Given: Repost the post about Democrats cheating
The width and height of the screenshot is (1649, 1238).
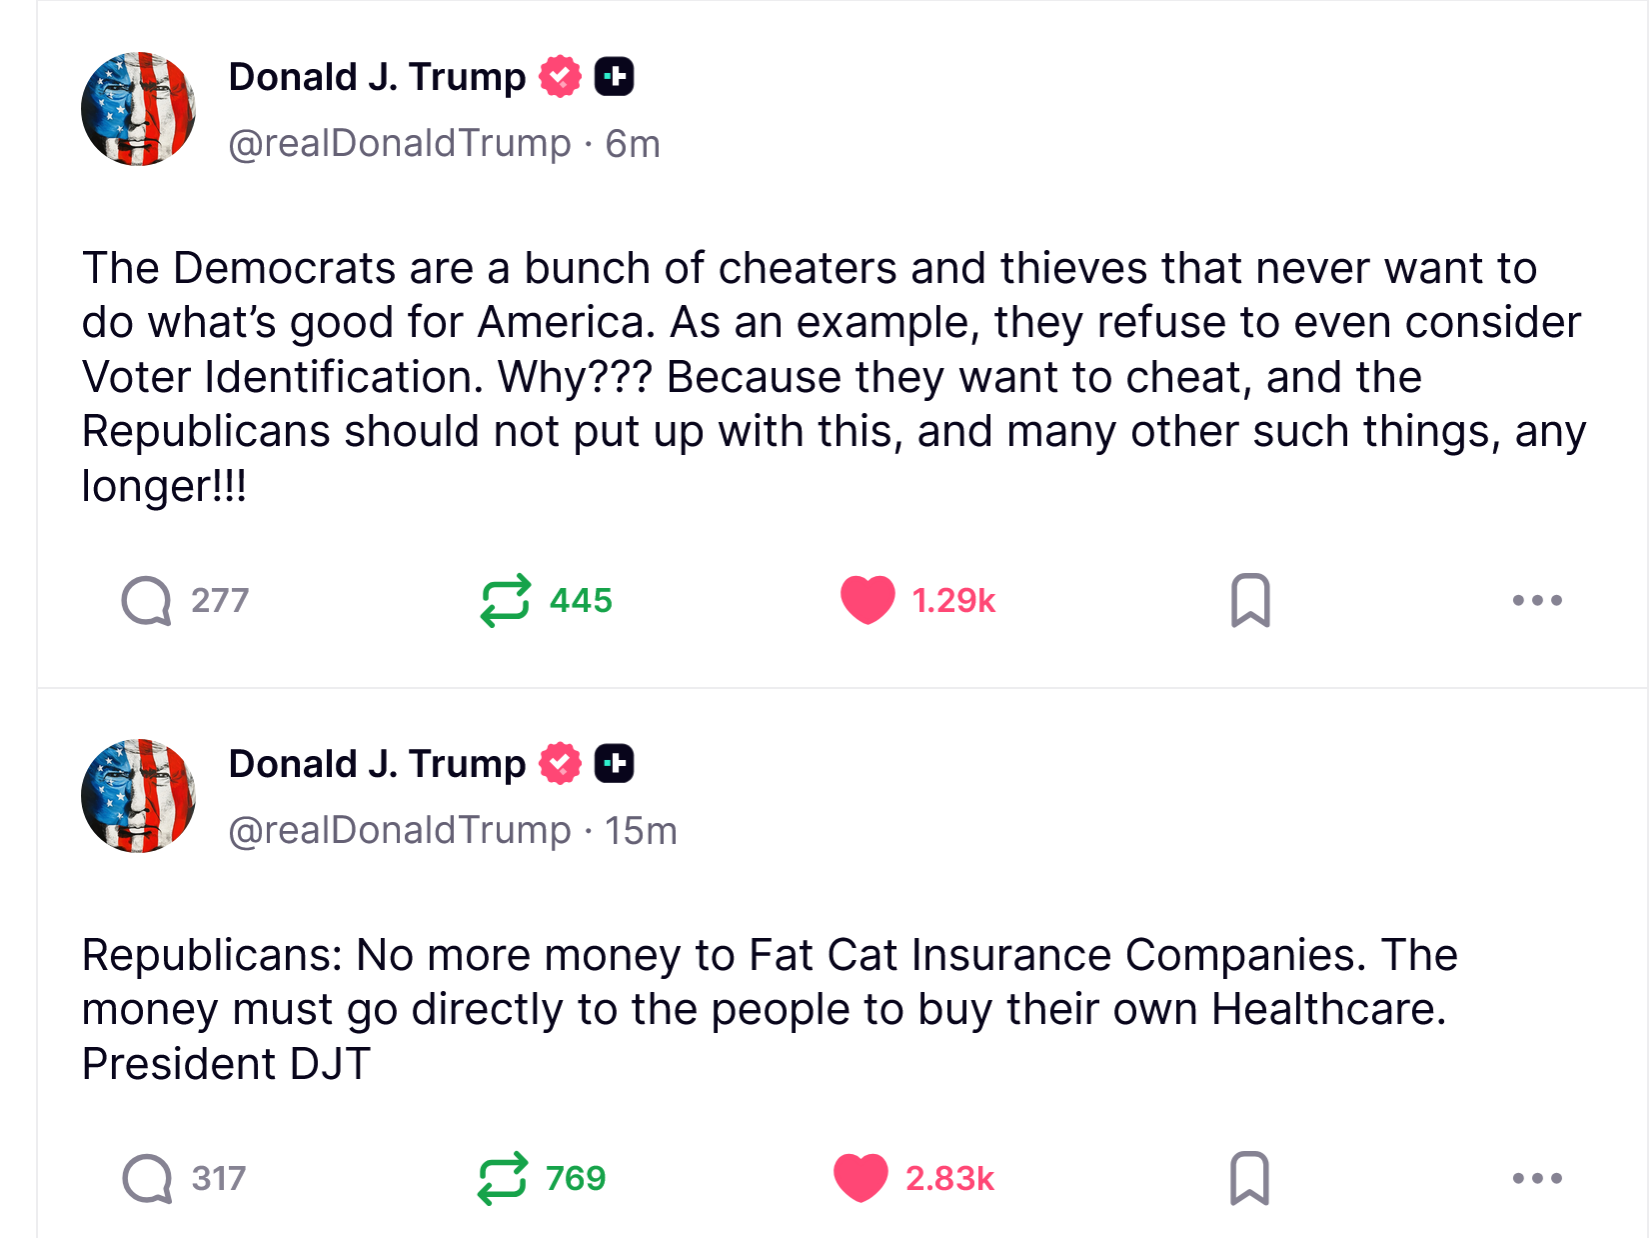Looking at the screenshot, I should pyautogui.click(x=505, y=600).
